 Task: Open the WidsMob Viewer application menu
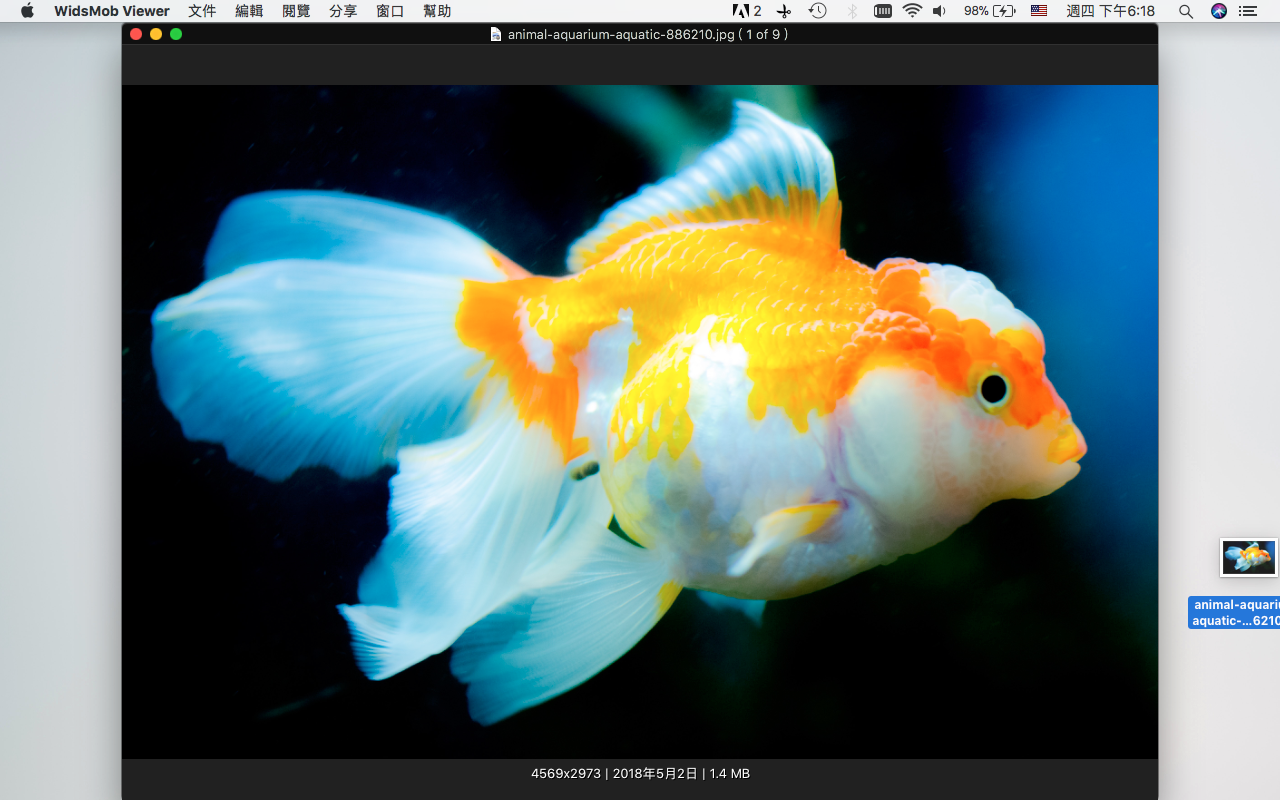tap(112, 11)
